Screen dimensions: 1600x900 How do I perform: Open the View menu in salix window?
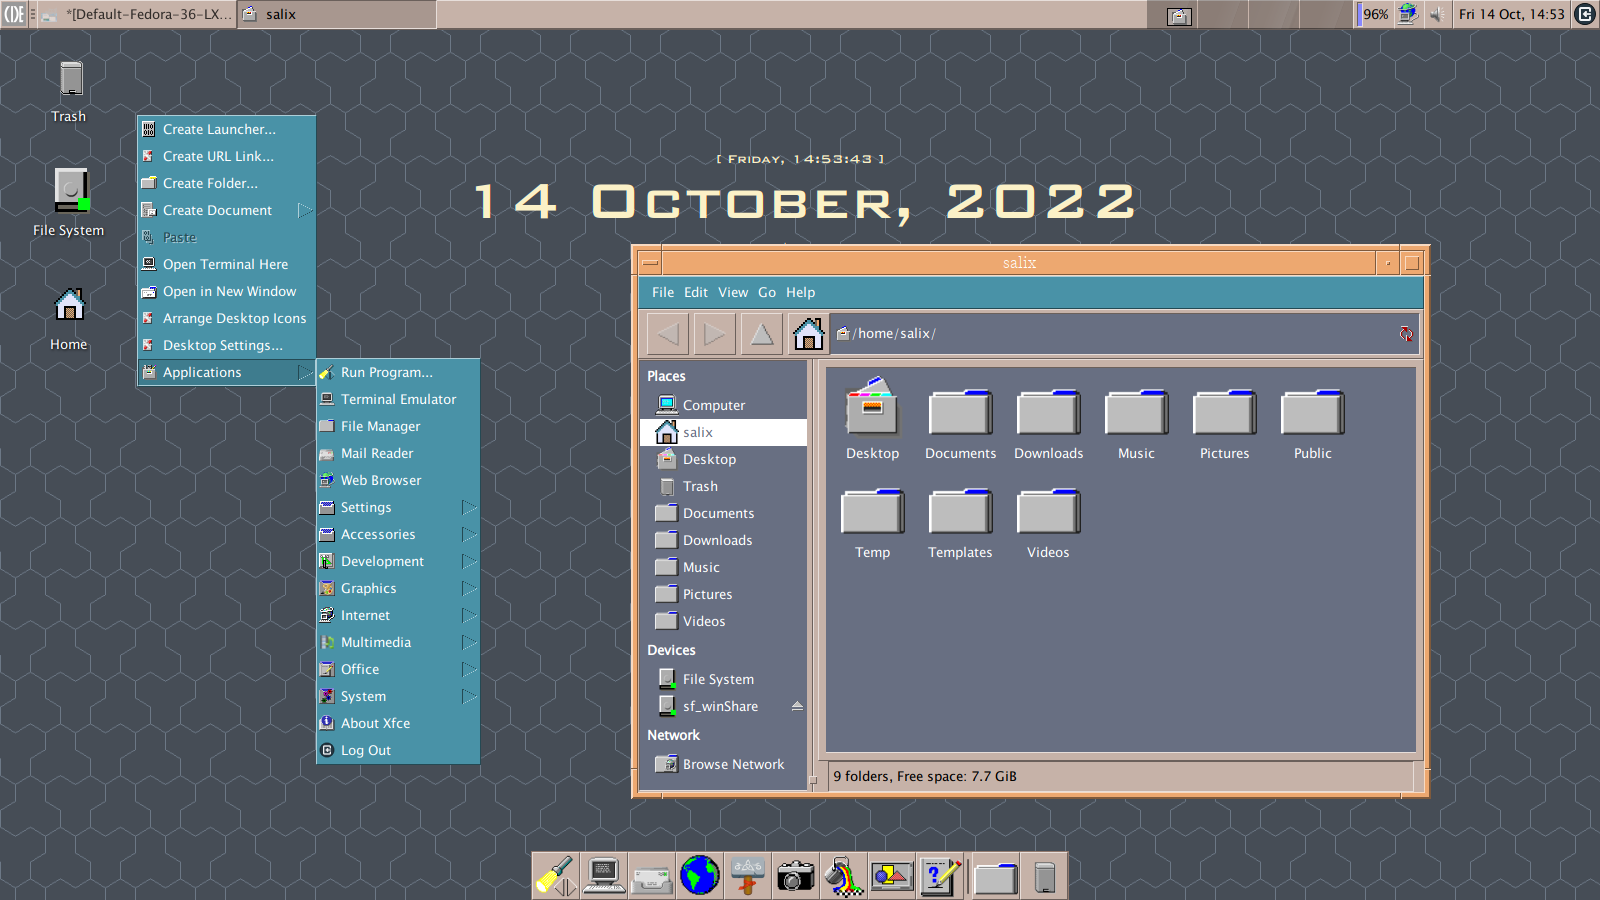(733, 292)
